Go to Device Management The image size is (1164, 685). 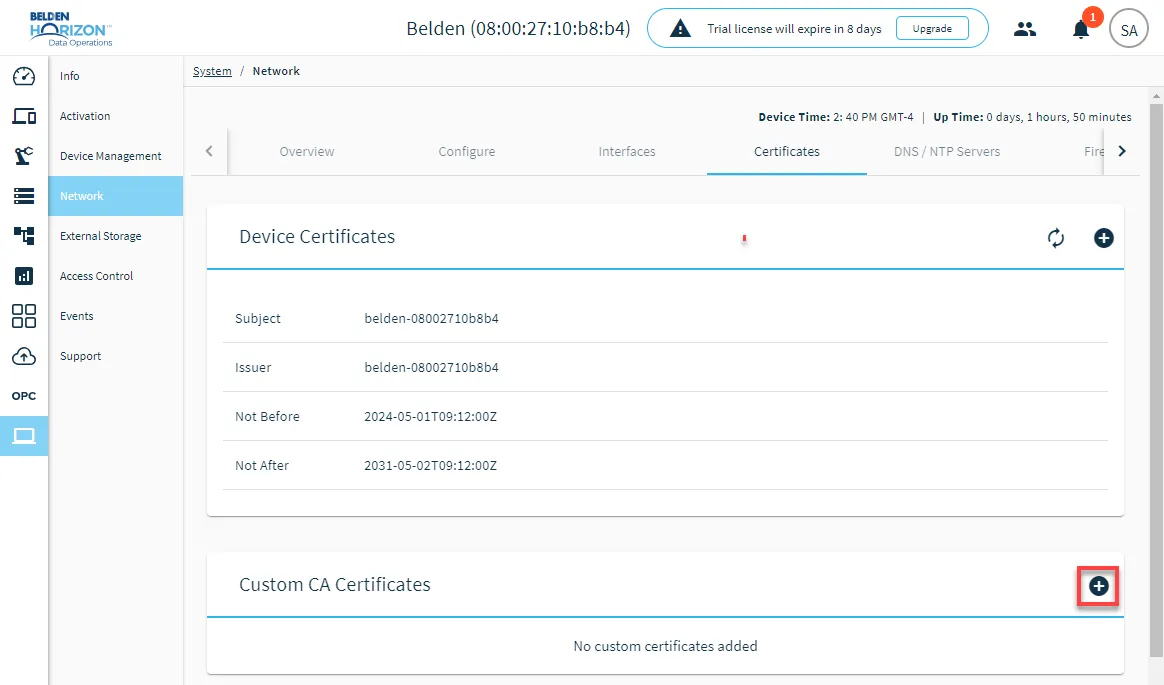116,156
